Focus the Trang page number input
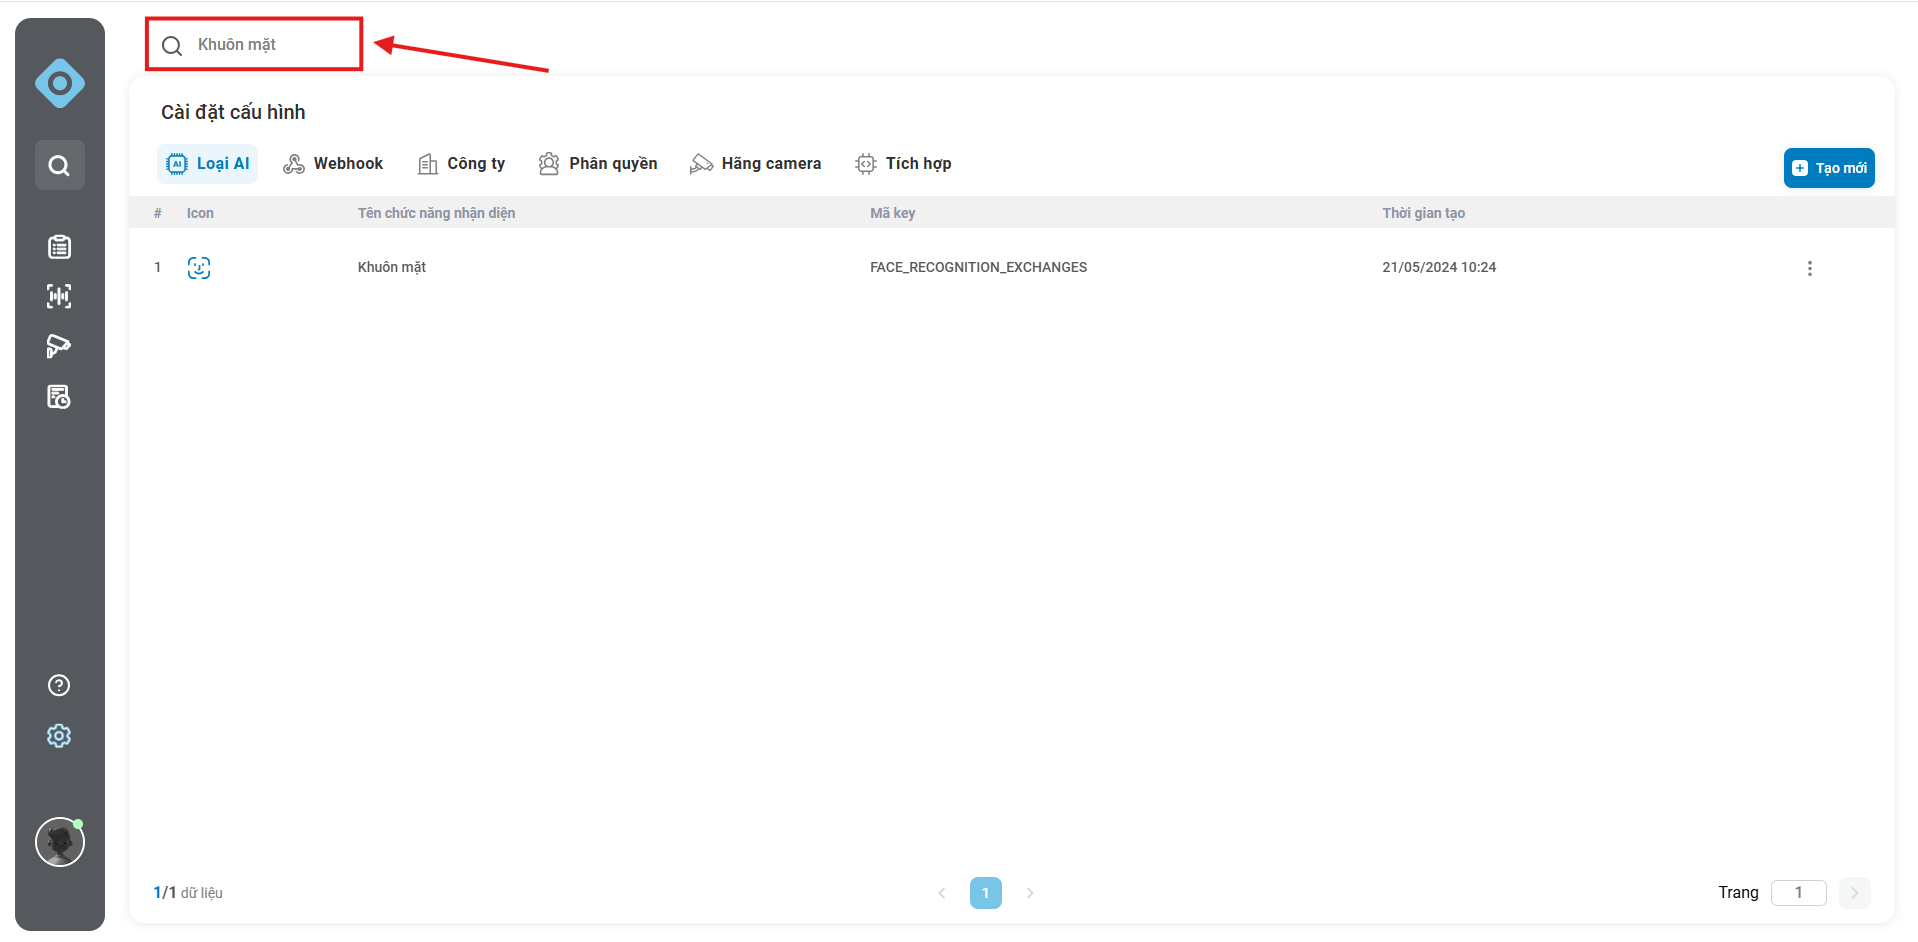 point(1798,892)
